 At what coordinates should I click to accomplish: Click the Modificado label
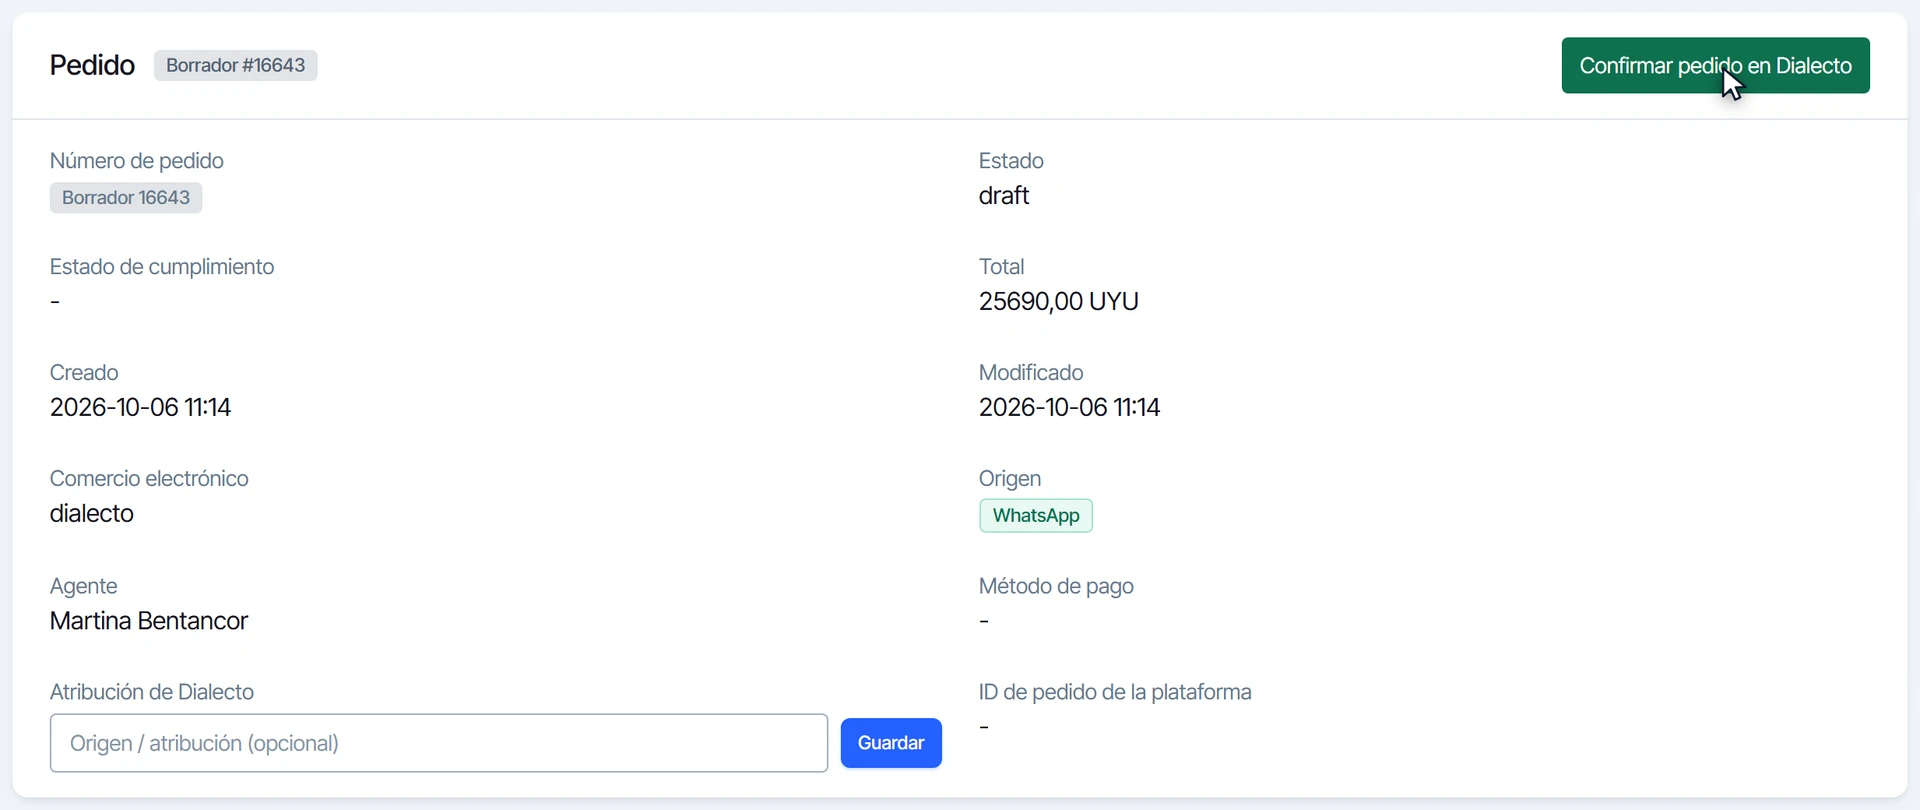(1031, 373)
